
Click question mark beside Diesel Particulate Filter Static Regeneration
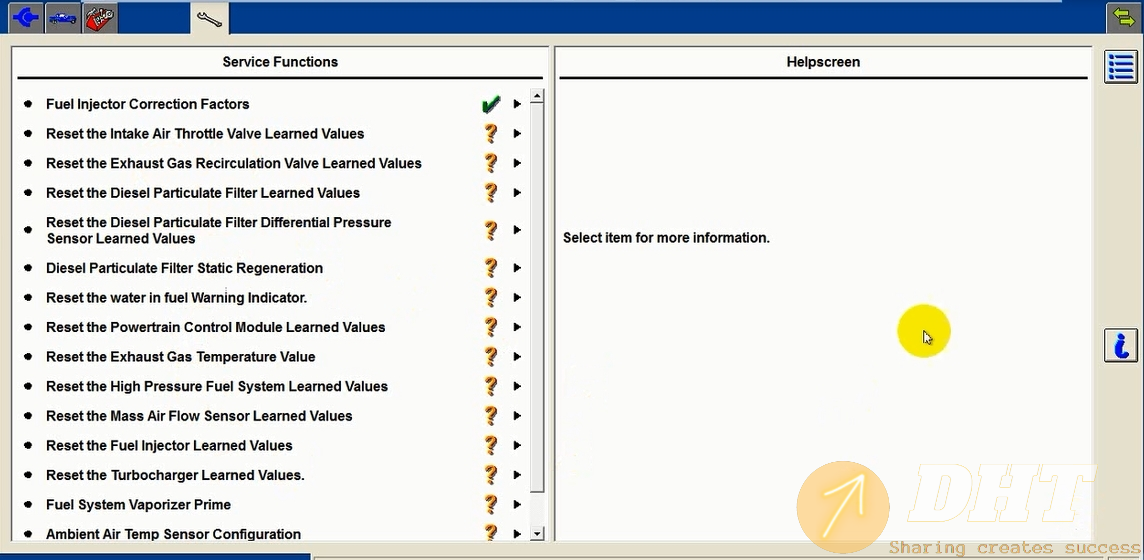491,268
